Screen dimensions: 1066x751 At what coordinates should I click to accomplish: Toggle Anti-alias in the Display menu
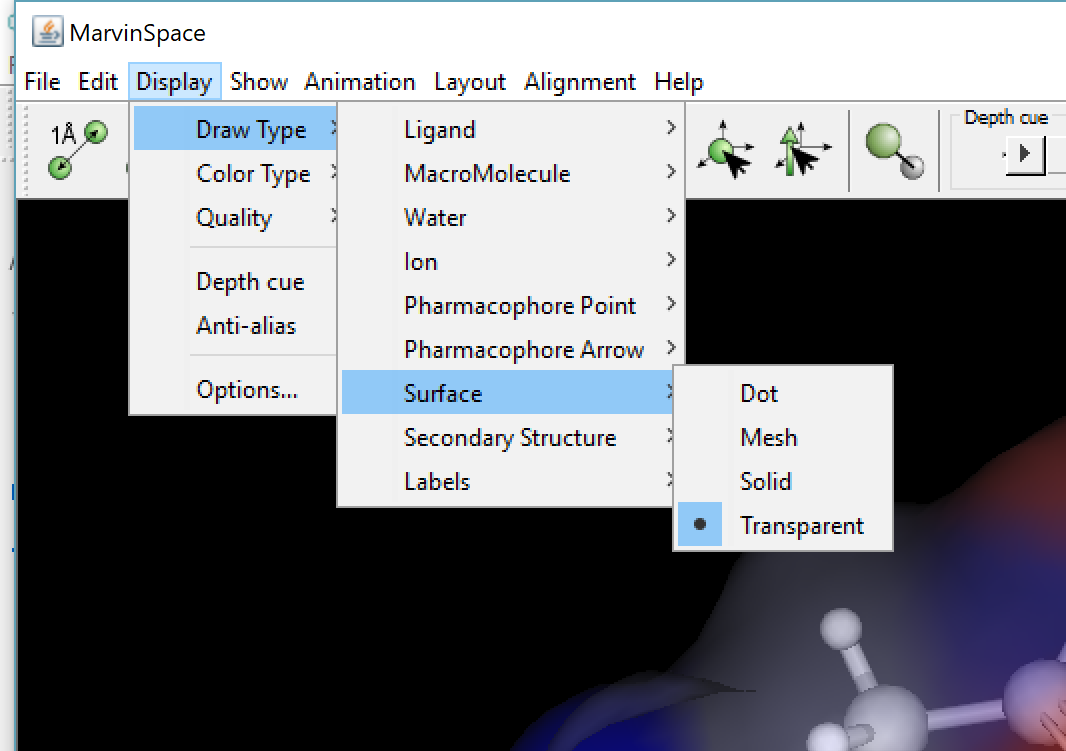(x=246, y=326)
